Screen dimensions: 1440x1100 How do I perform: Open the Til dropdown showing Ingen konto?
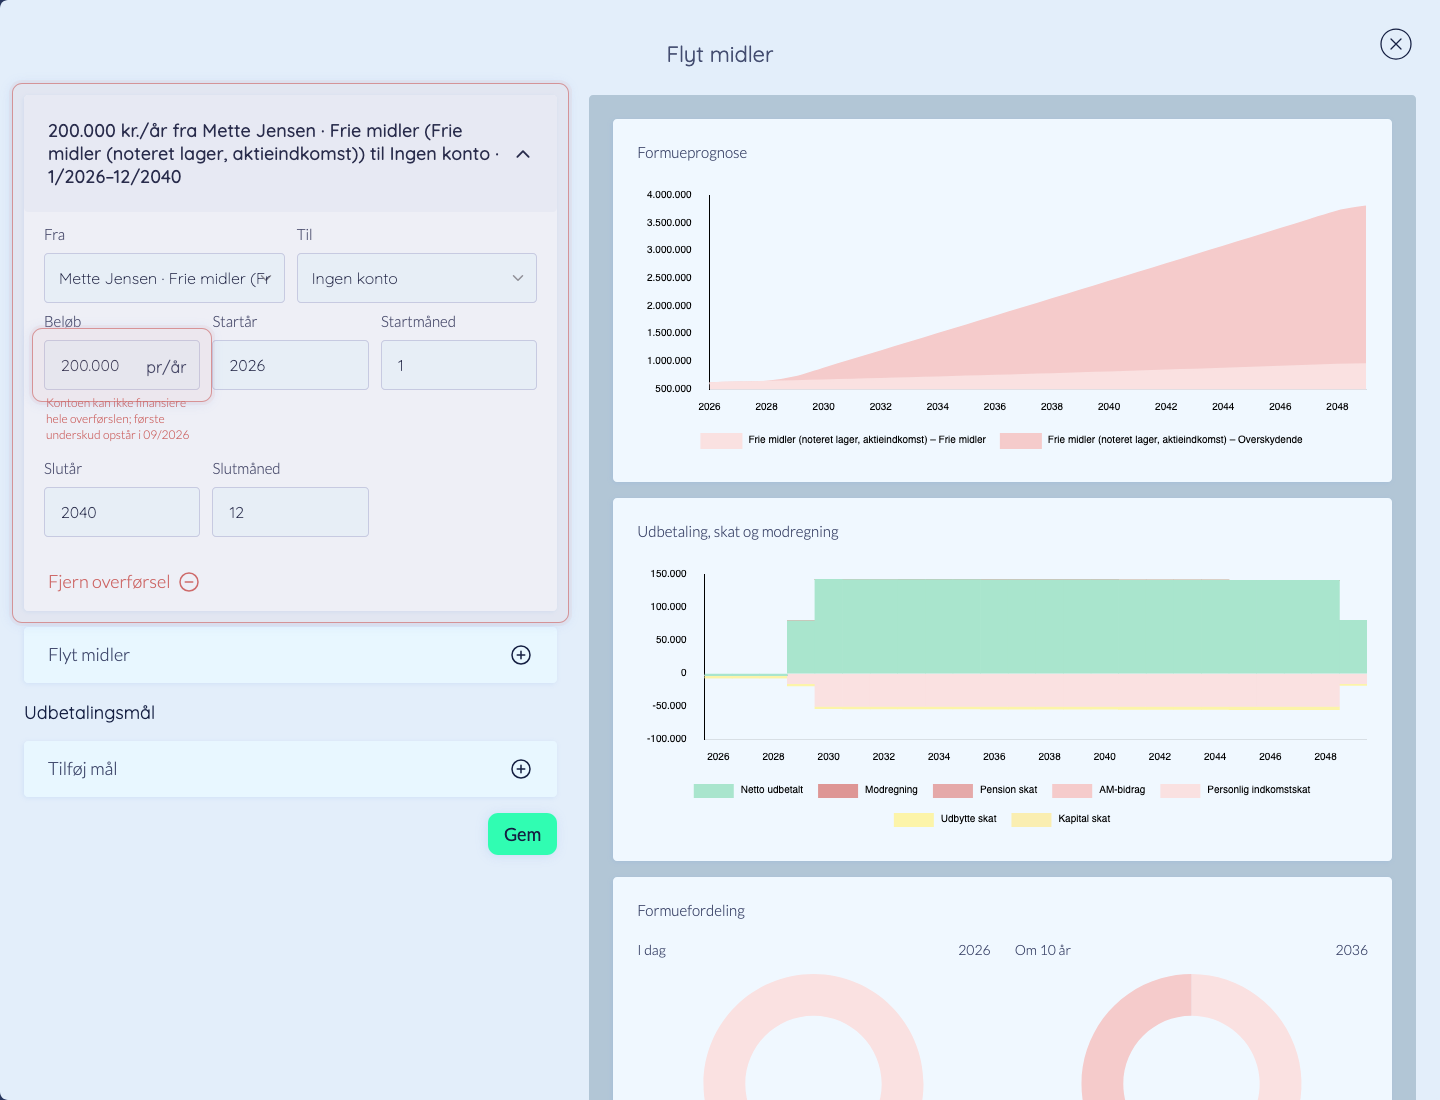[416, 278]
